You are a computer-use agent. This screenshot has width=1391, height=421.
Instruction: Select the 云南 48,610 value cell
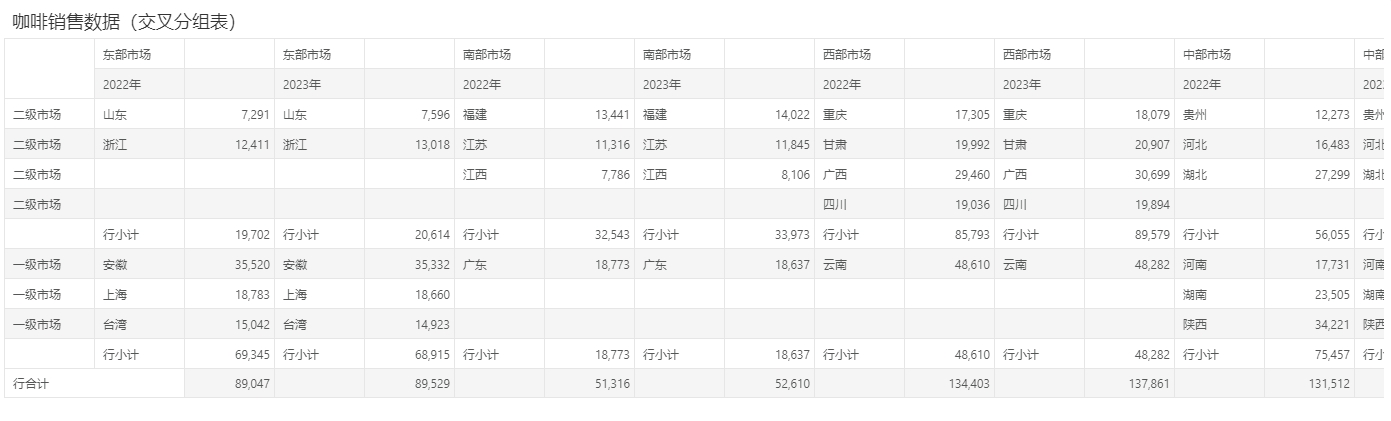click(950, 264)
